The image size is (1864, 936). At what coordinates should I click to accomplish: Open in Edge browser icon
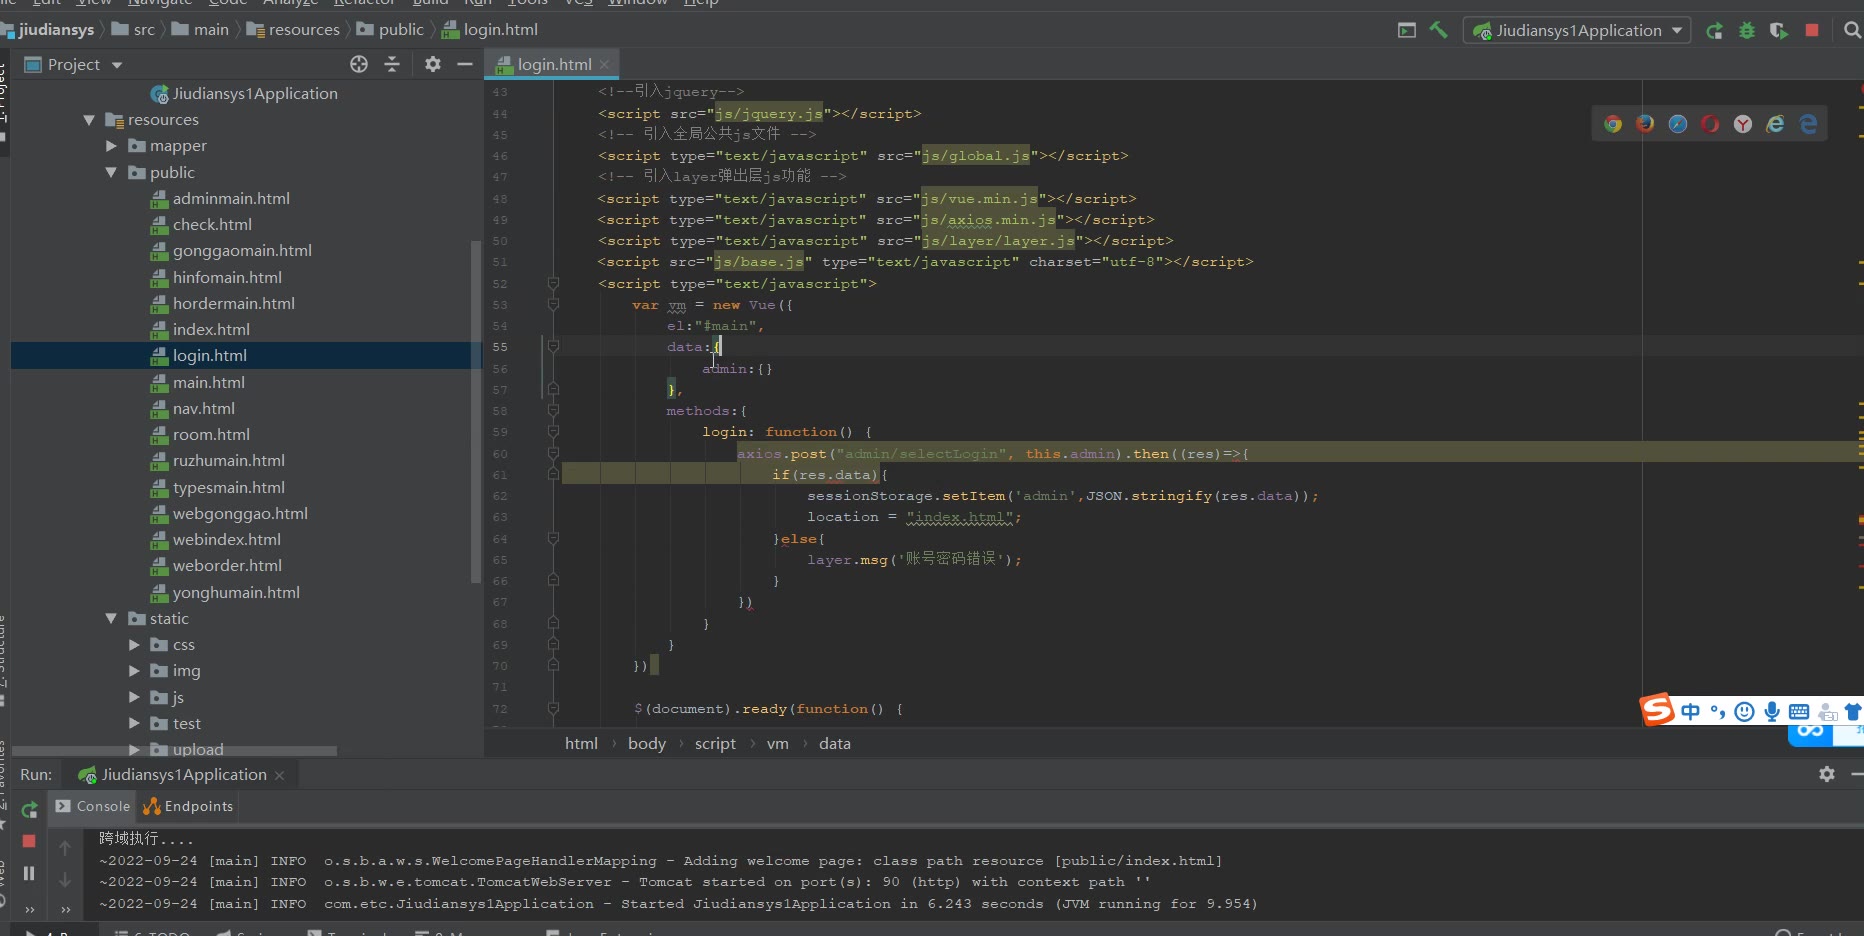pos(1808,124)
